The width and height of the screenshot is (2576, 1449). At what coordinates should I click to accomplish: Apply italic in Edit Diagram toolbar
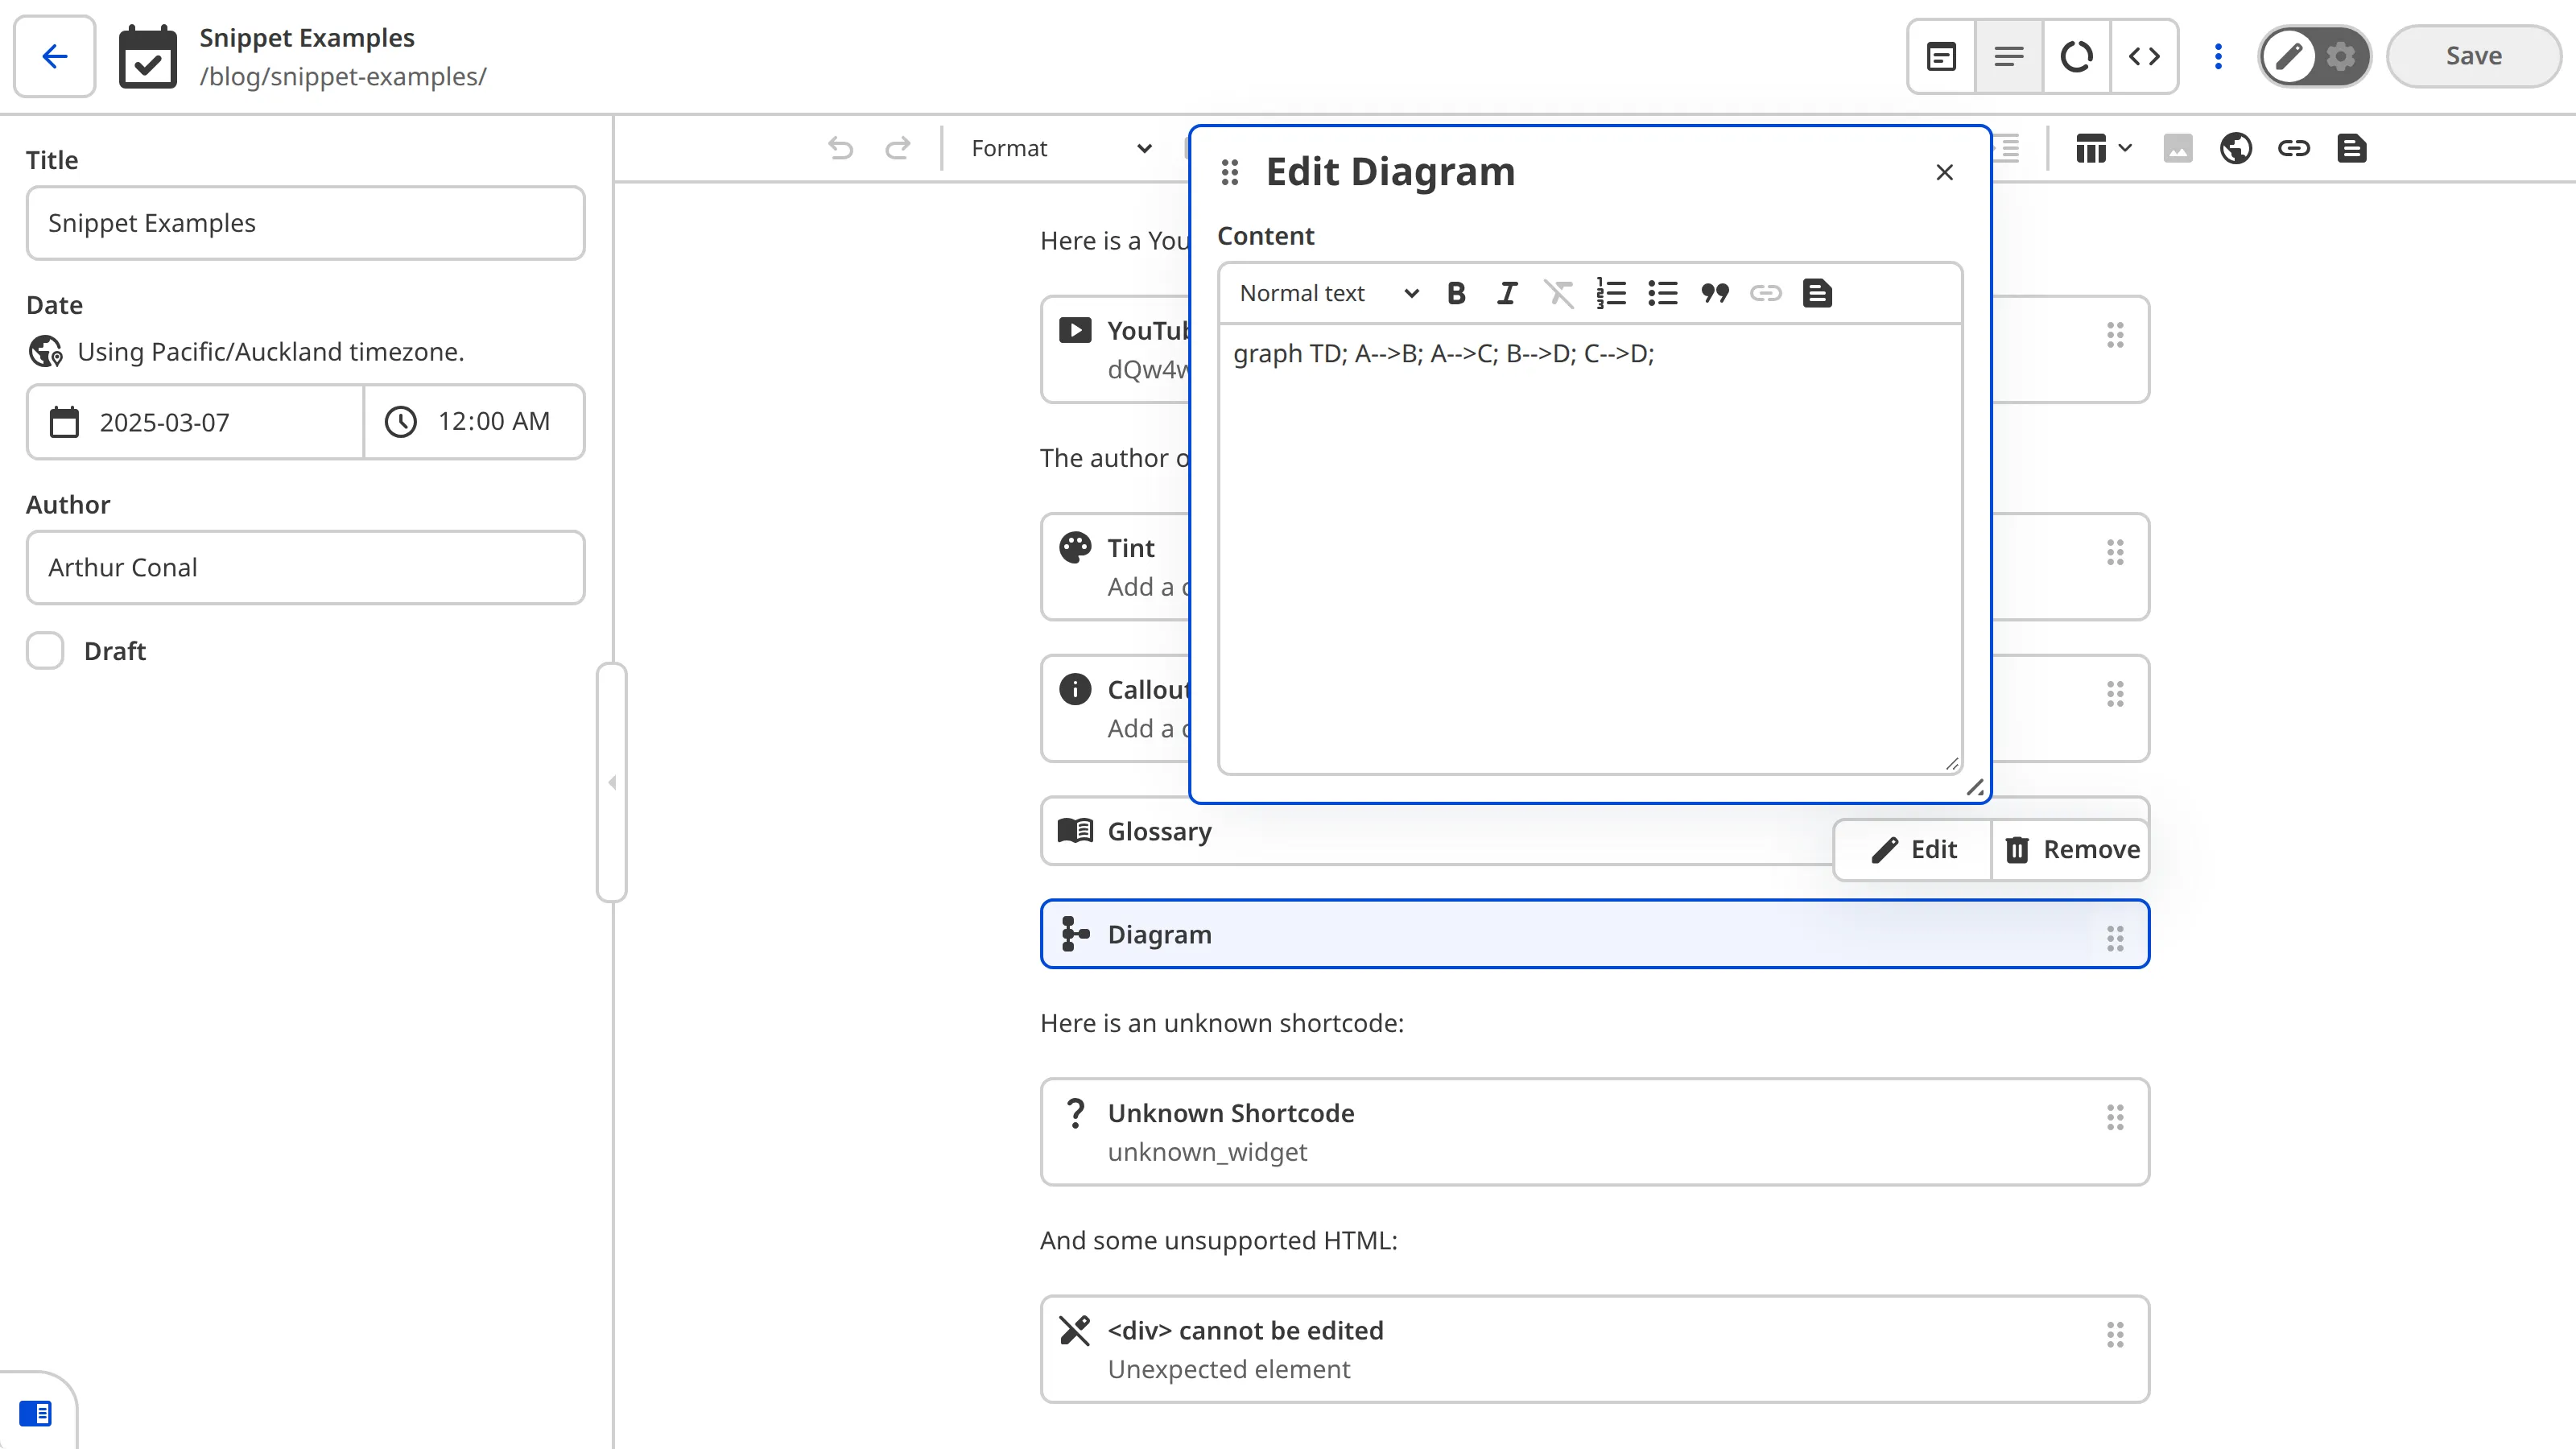point(1507,293)
